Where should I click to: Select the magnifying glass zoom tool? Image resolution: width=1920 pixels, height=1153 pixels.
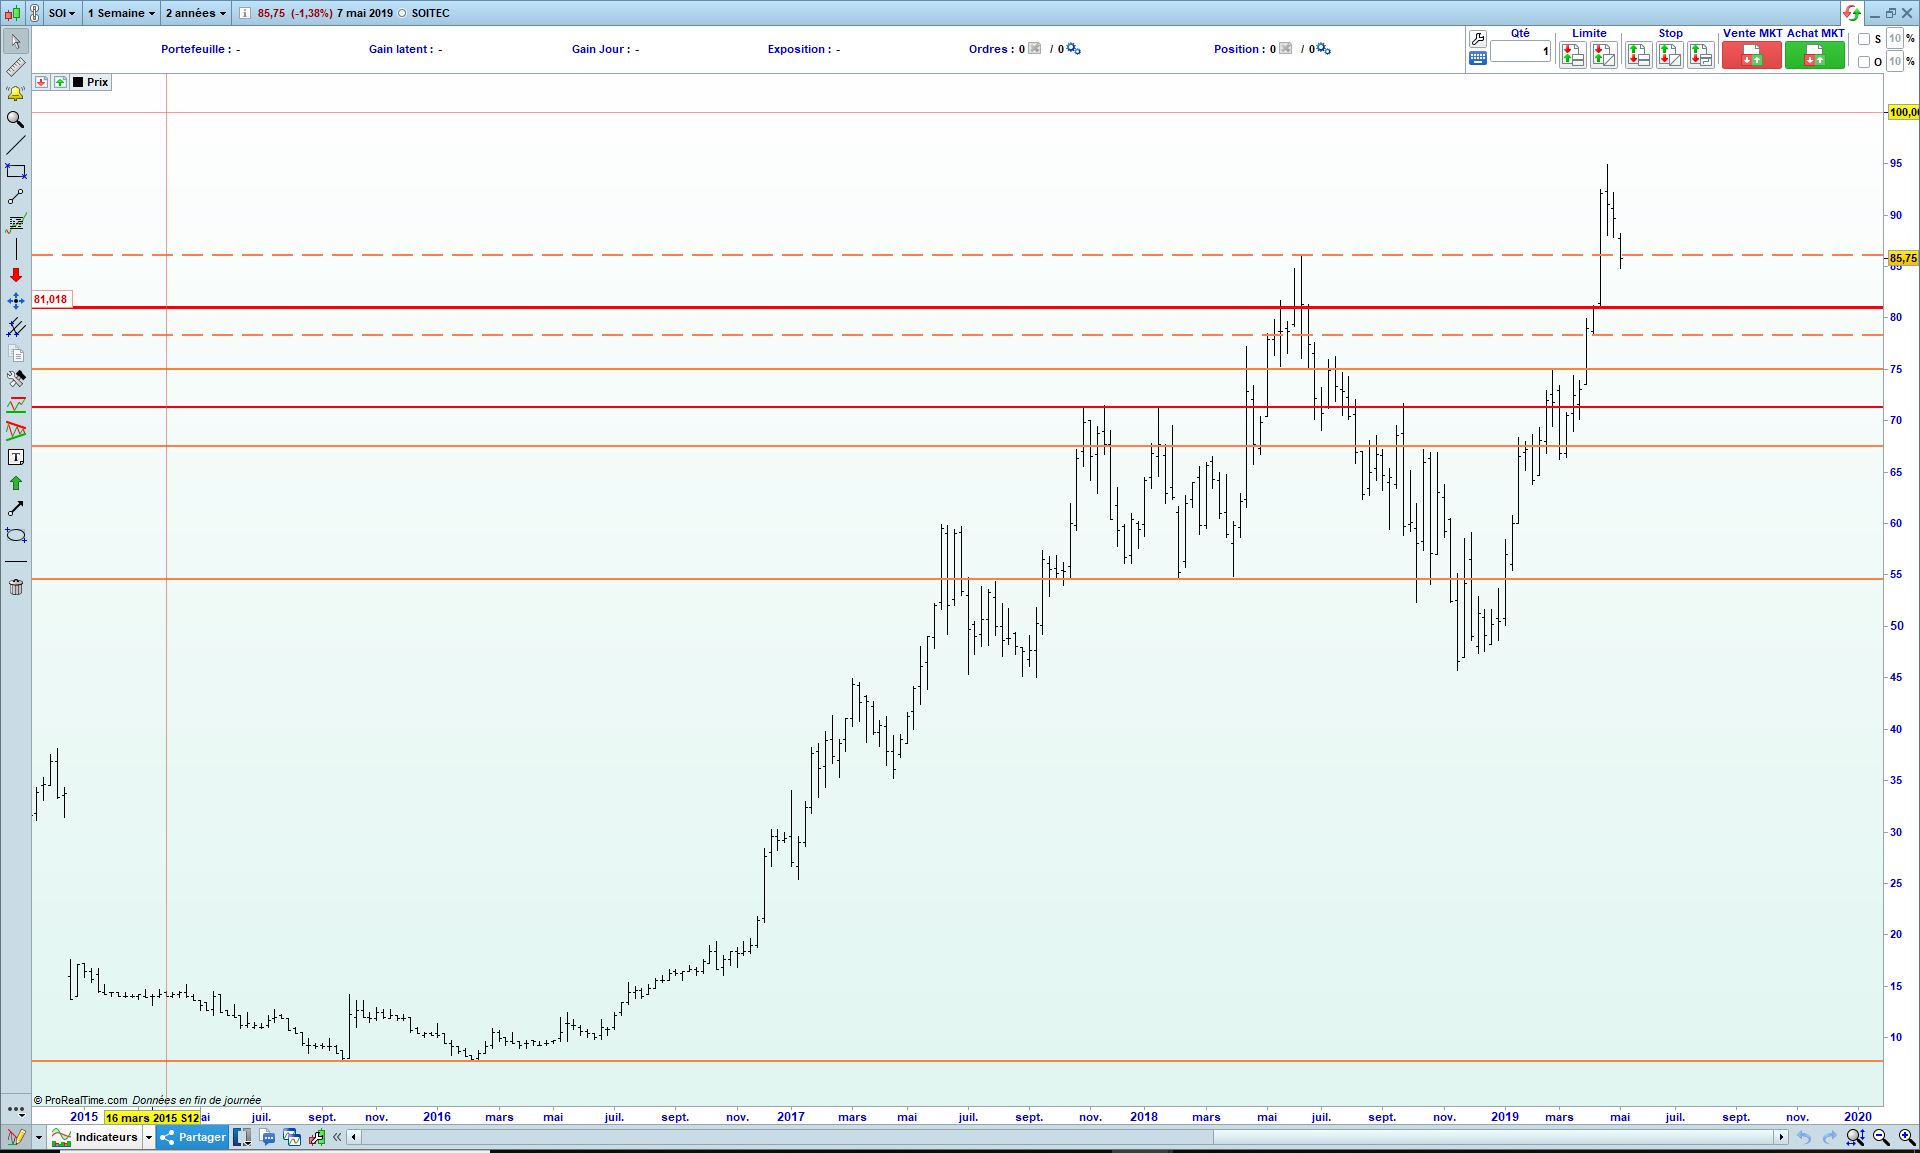(16, 119)
